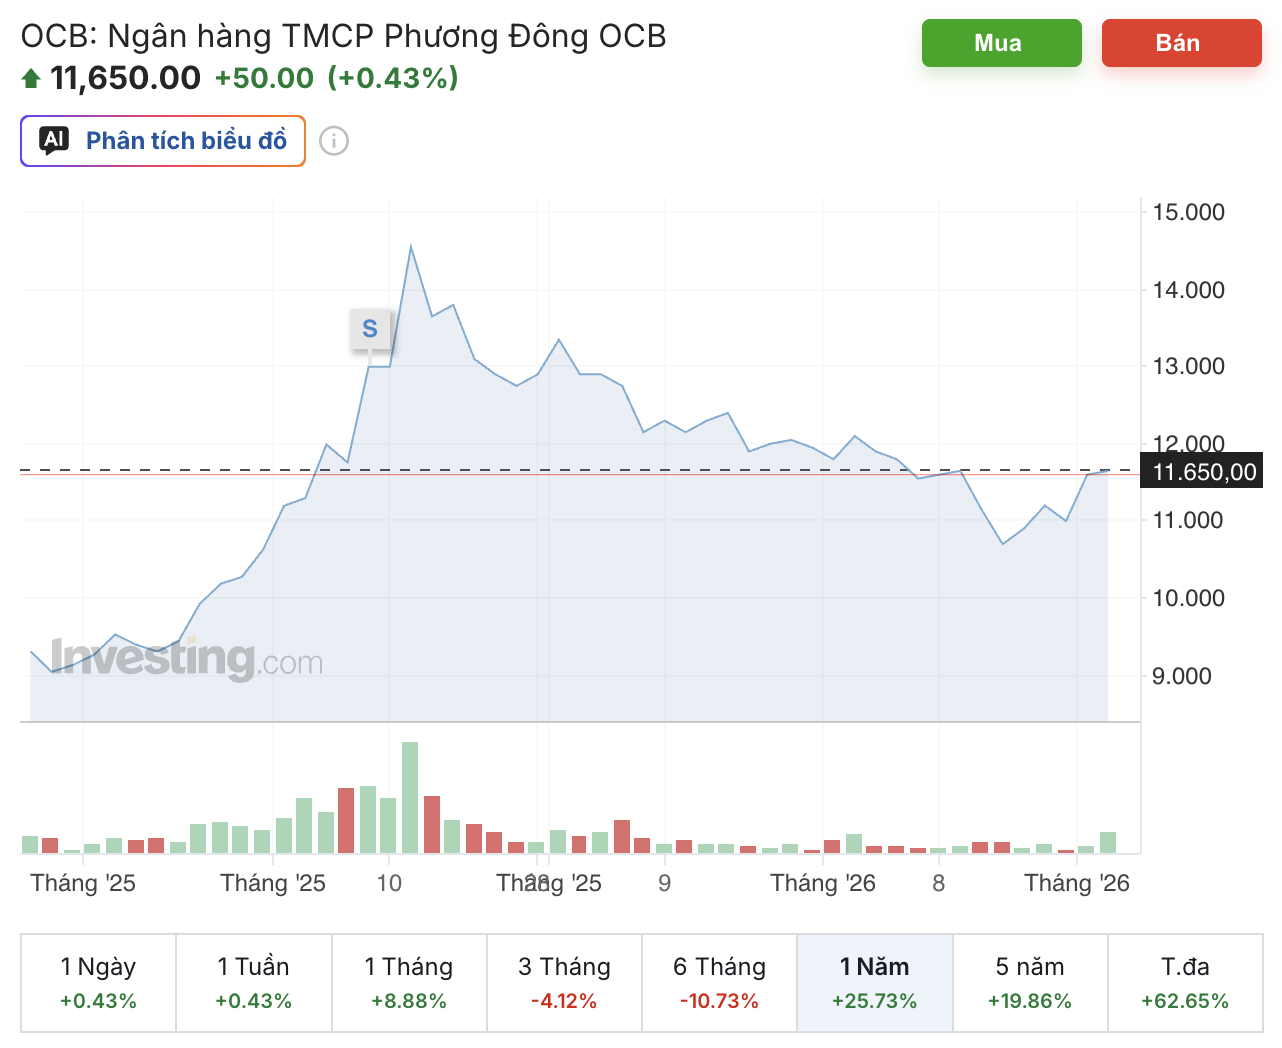Viewport: 1282px width, 1048px height.
Task: Show the T.đa maximum range
Action: point(1185,982)
